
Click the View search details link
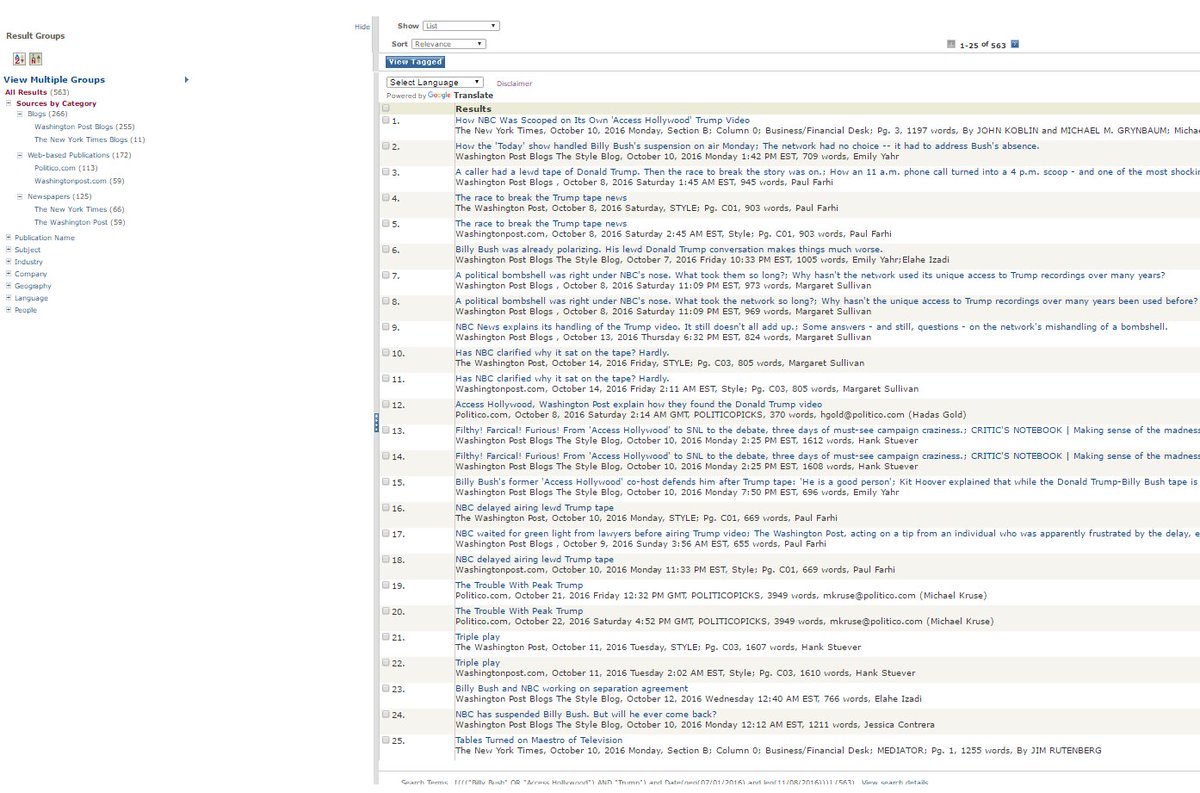[894, 782]
